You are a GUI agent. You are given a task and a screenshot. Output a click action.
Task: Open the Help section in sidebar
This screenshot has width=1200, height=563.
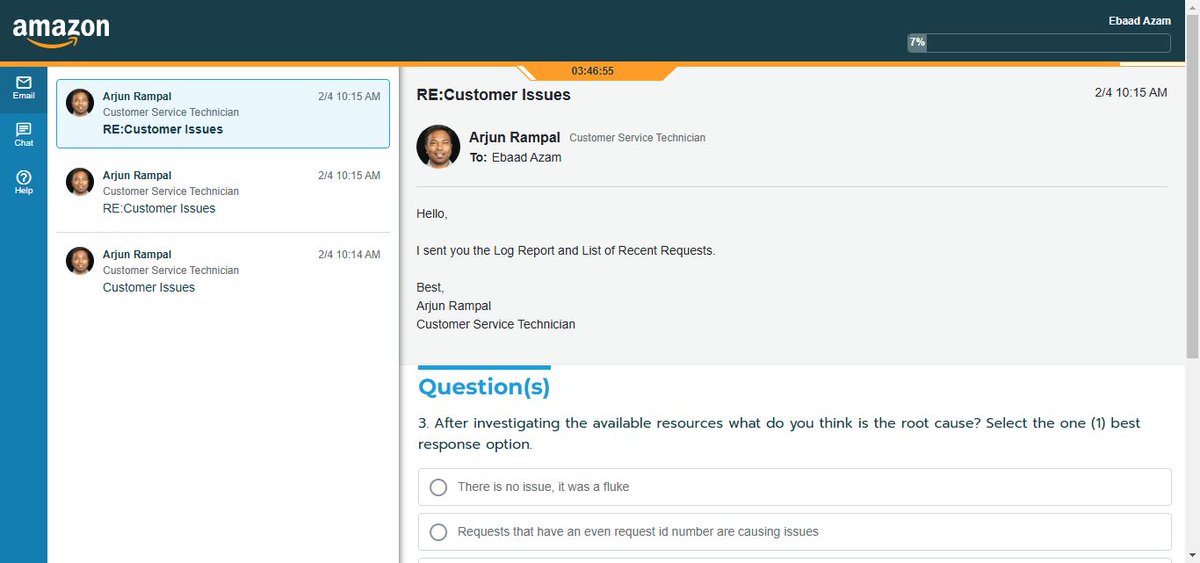[x=23, y=182]
